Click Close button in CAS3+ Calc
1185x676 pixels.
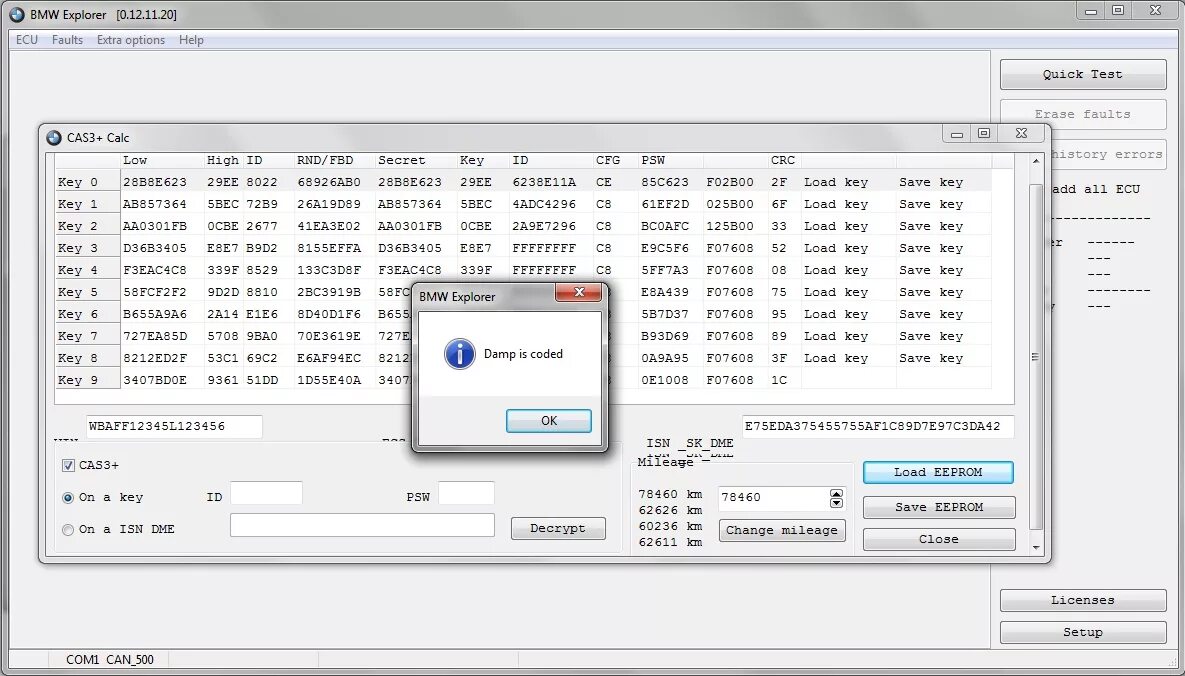(x=939, y=539)
